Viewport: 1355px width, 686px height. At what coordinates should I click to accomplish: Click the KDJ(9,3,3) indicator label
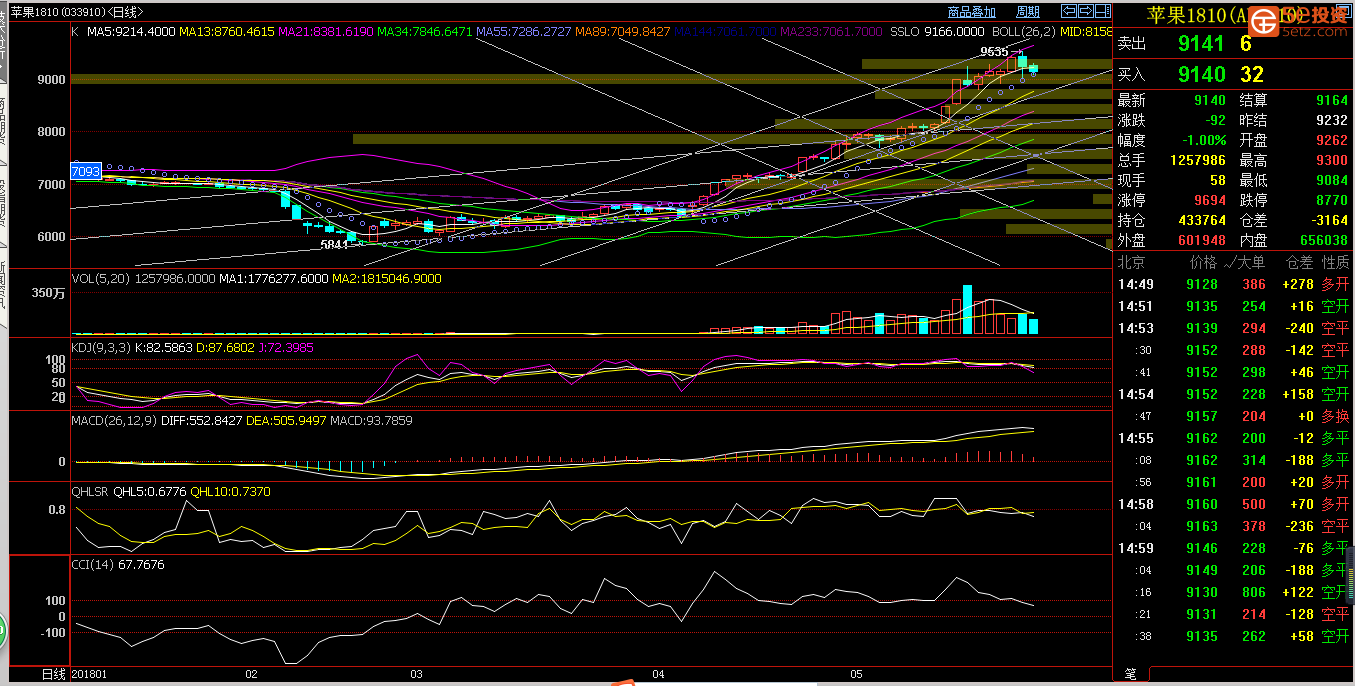click(101, 348)
